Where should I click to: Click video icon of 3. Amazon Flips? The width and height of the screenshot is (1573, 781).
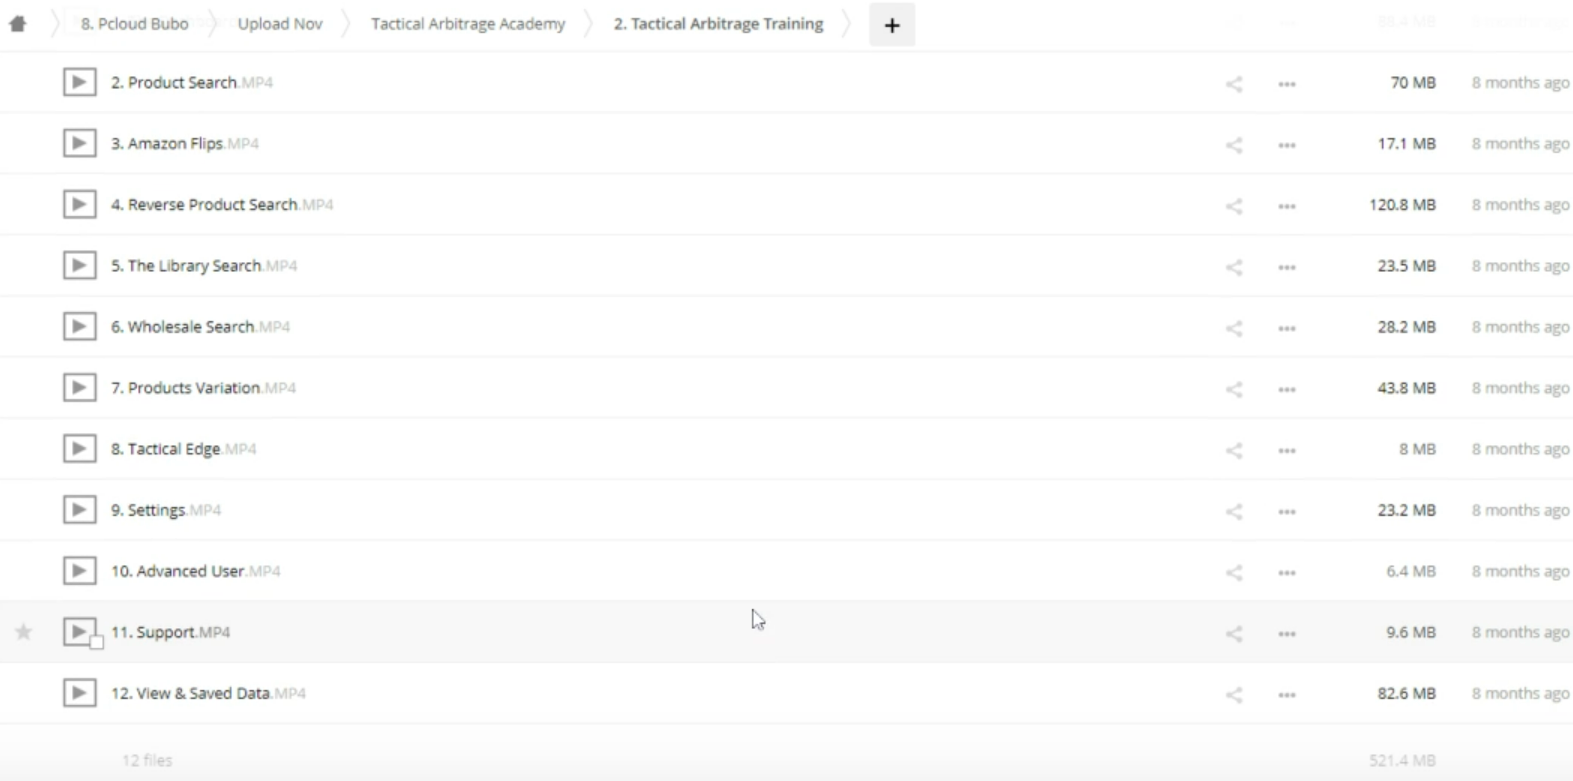tap(79, 143)
